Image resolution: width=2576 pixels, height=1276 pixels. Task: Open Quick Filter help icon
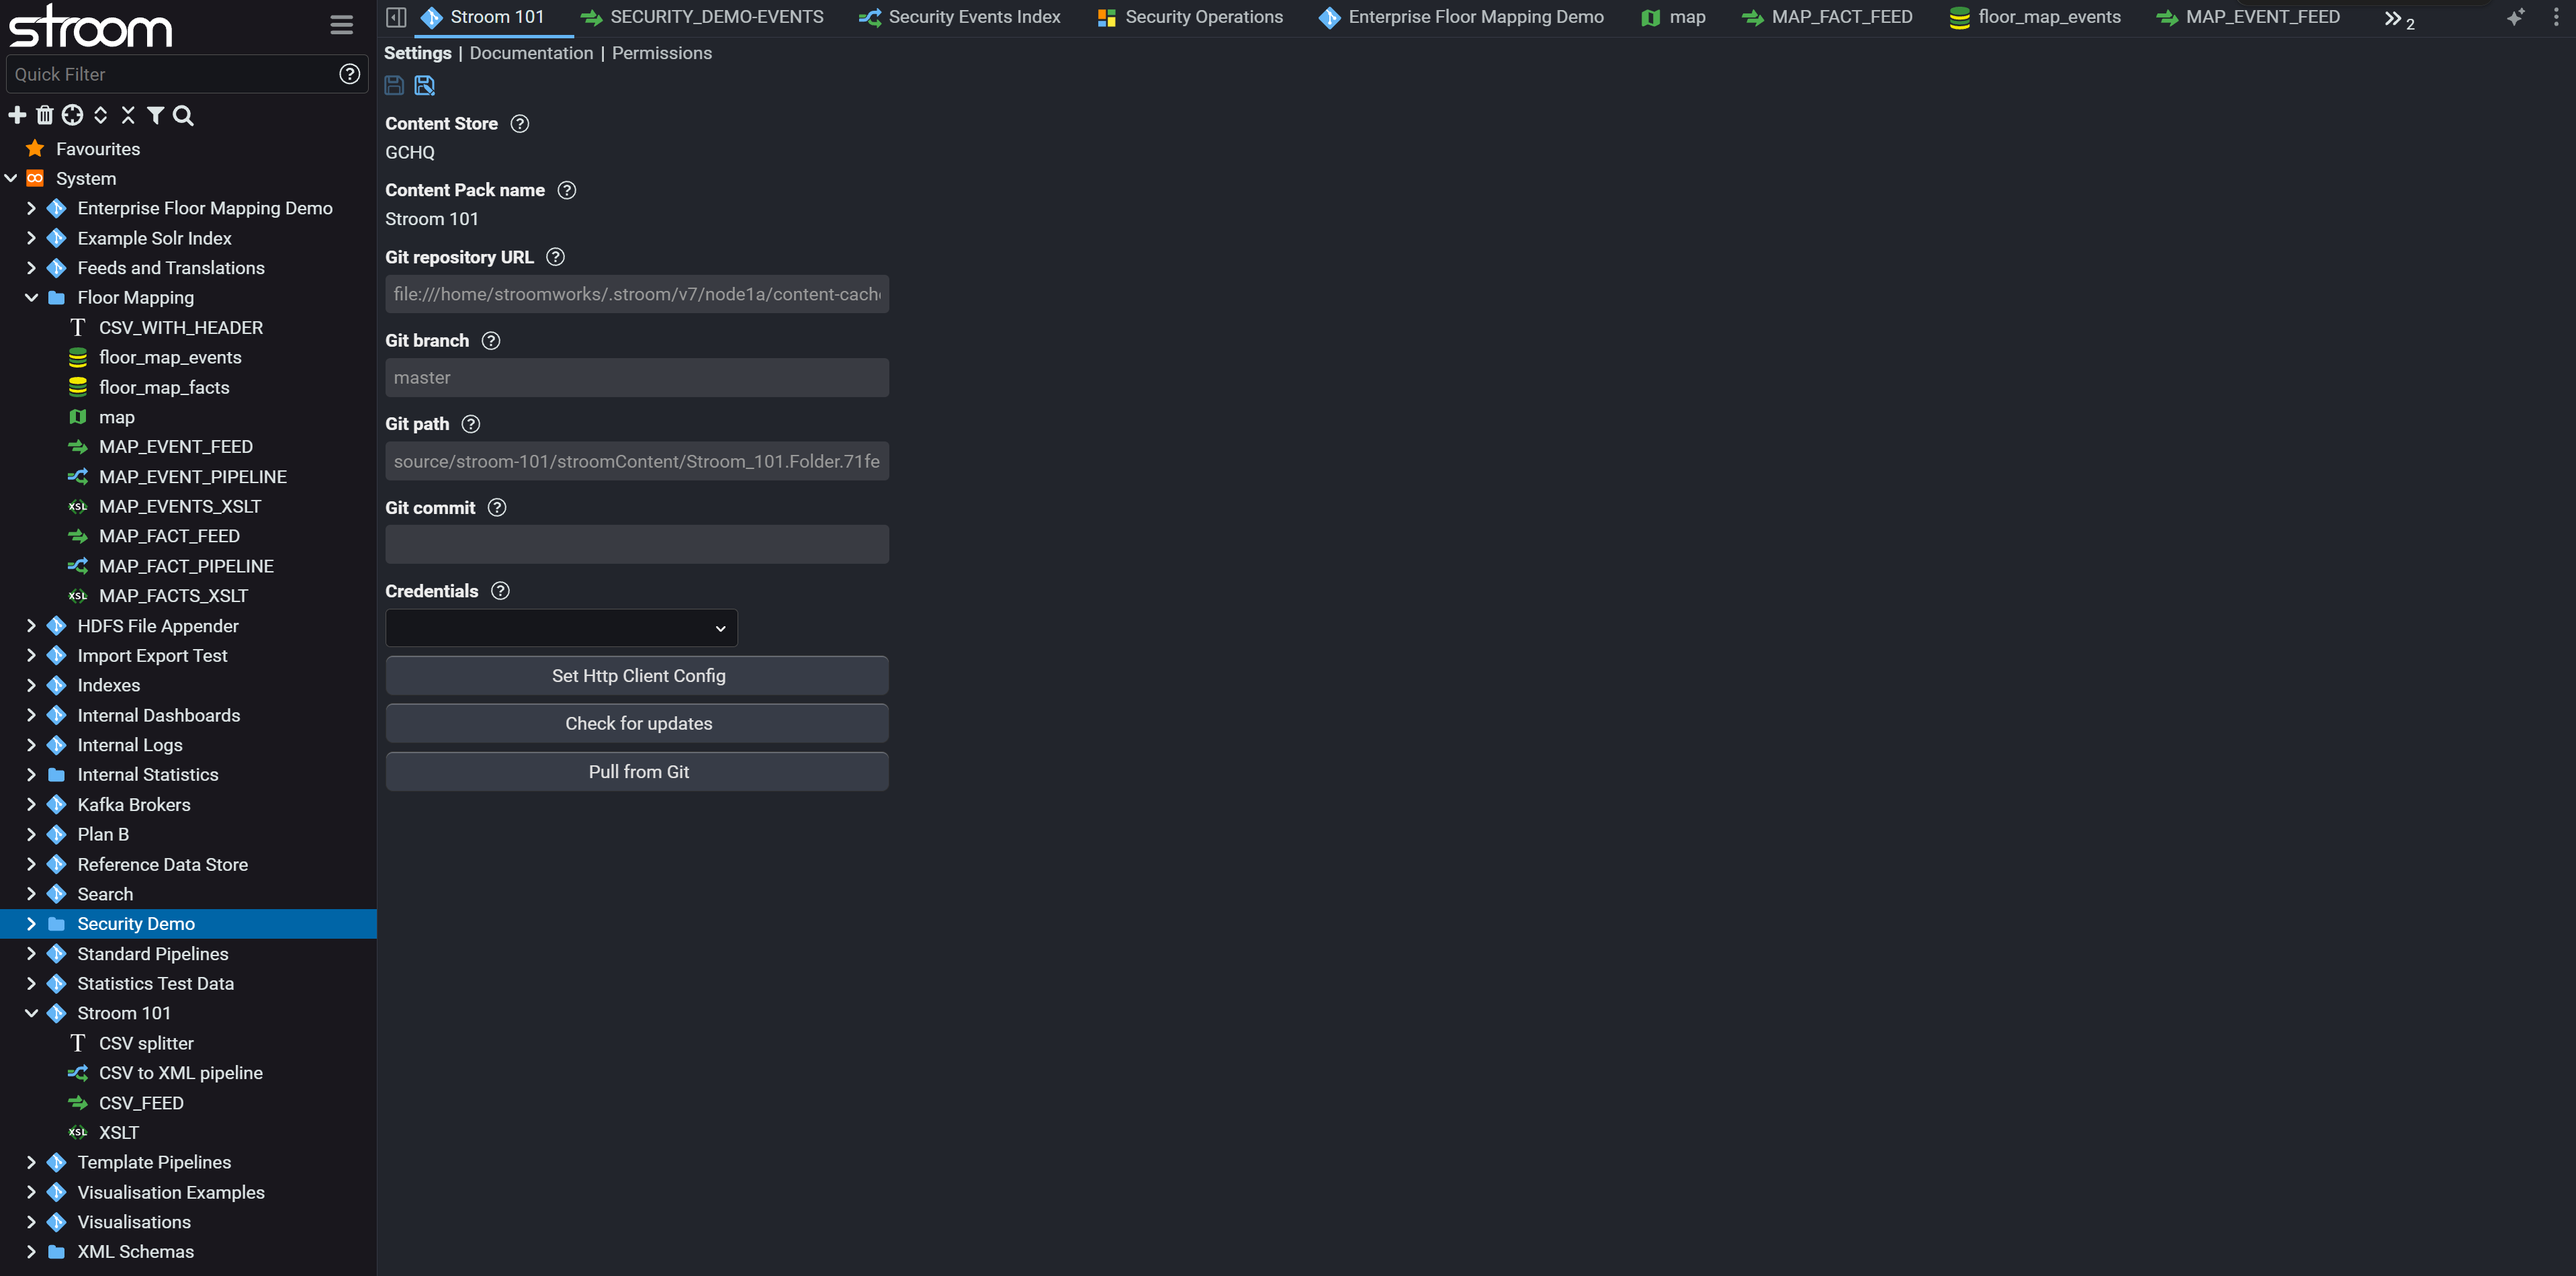(349, 74)
